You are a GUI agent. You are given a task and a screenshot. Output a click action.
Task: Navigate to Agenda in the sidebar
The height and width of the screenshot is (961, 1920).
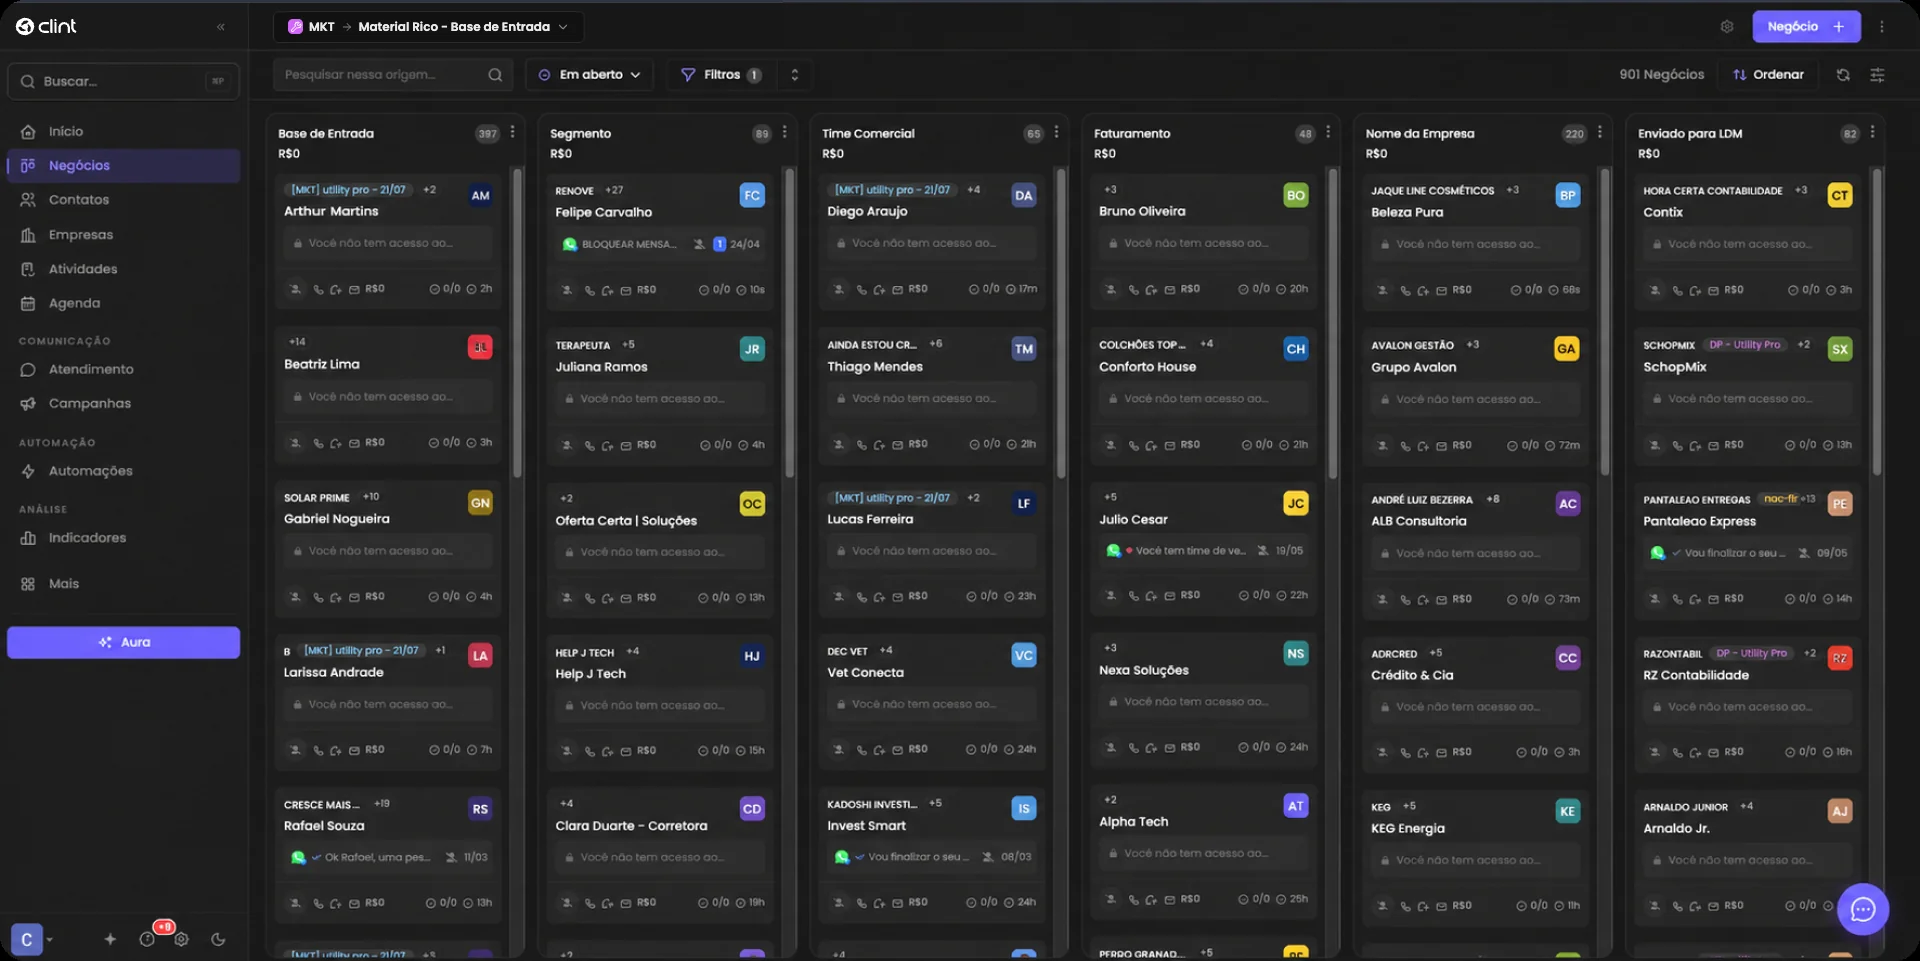[123, 304]
